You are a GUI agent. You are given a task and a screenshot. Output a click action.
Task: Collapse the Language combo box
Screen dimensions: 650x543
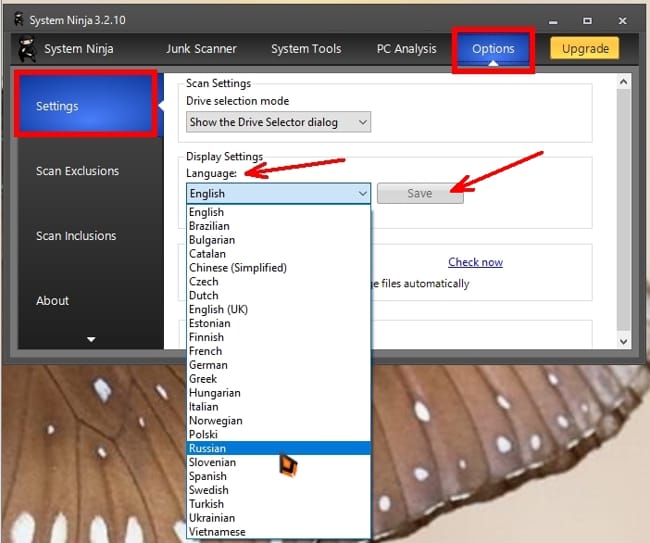click(278, 194)
